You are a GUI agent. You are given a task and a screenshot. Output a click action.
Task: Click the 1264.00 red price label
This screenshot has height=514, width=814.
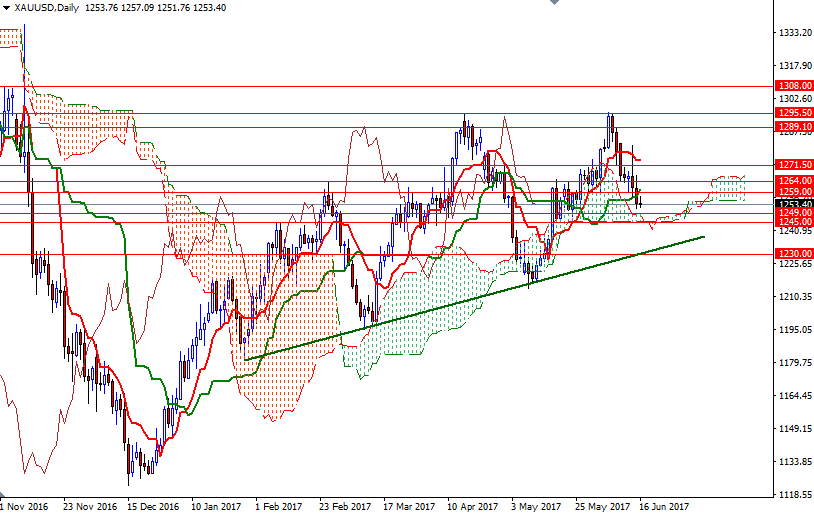coord(793,181)
